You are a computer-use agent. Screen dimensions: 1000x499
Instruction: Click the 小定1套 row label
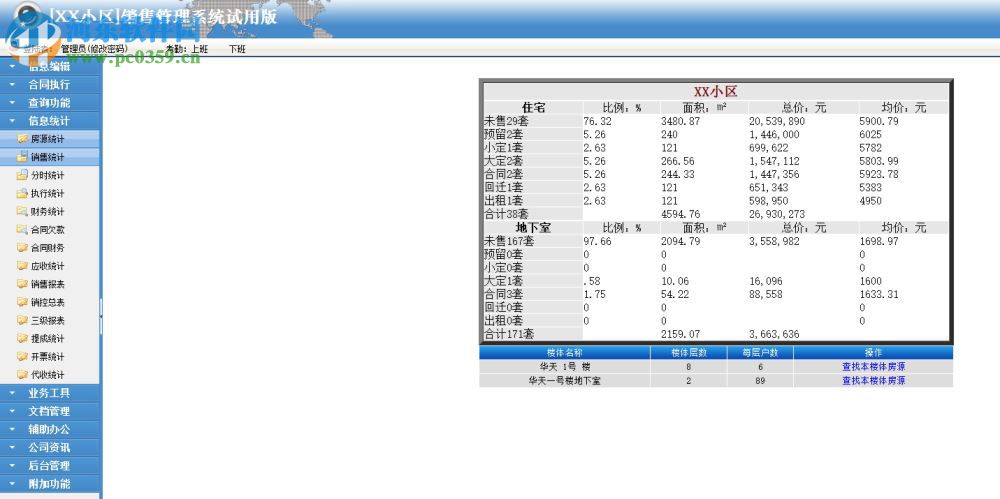pyautogui.click(x=504, y=148)
